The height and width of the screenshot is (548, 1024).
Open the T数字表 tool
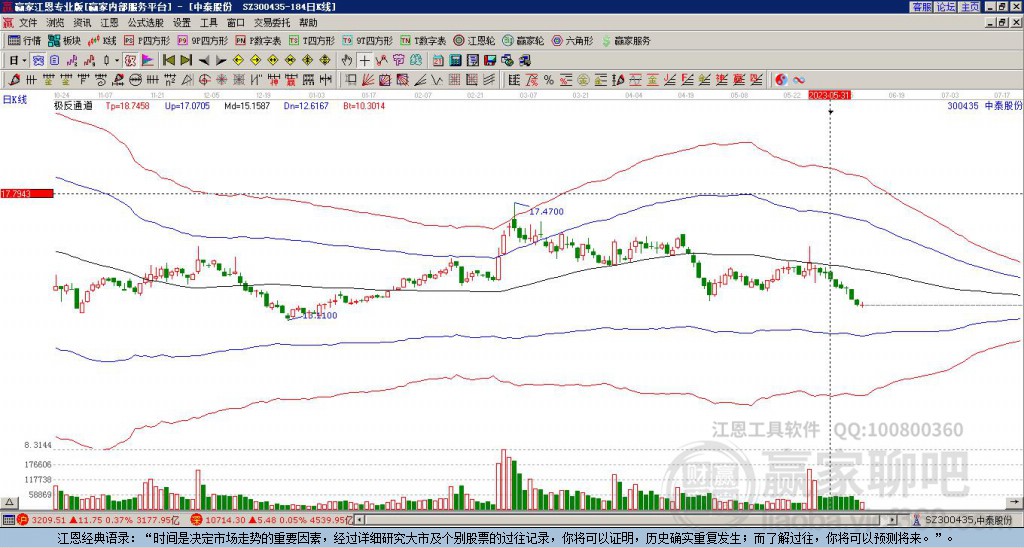(x=423, y=40)
